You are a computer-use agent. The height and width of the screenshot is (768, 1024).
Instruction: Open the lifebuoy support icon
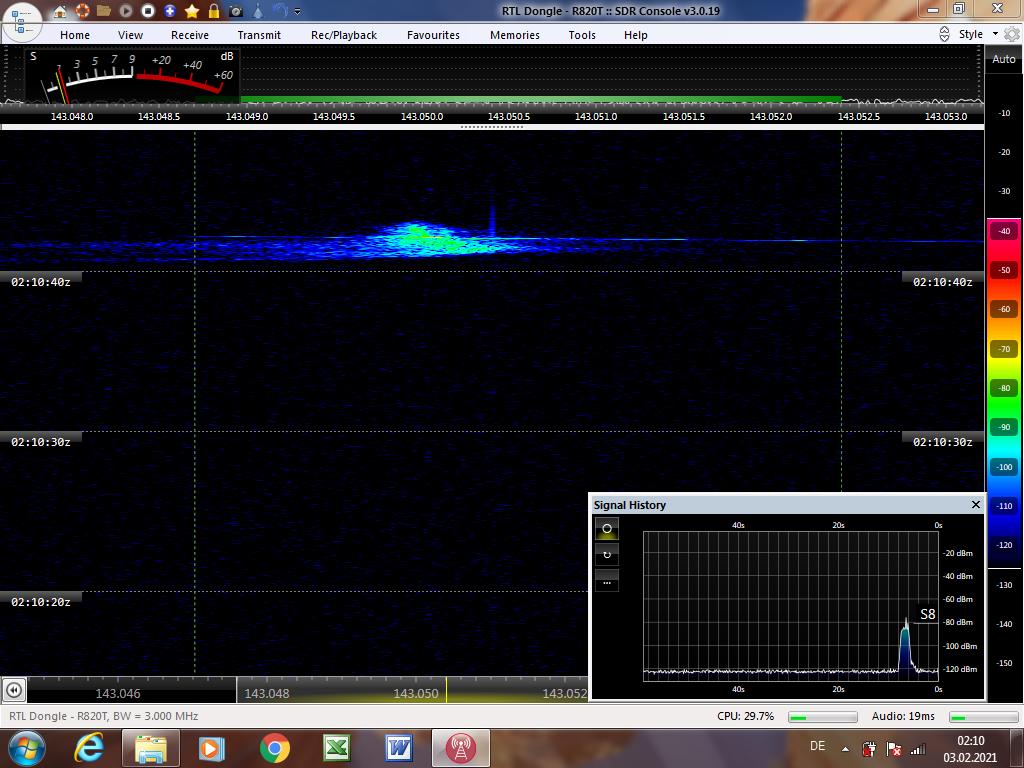click(x=82, y=11)
